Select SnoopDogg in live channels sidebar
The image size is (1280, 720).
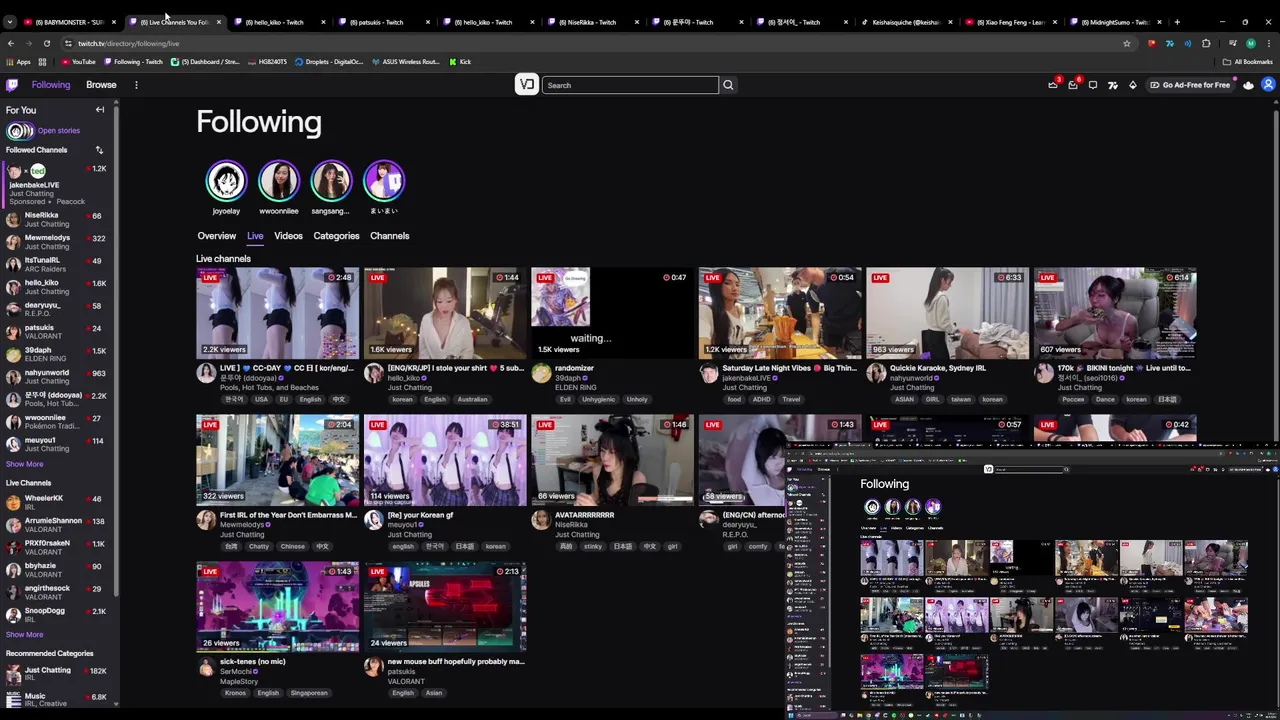[58, 615]
